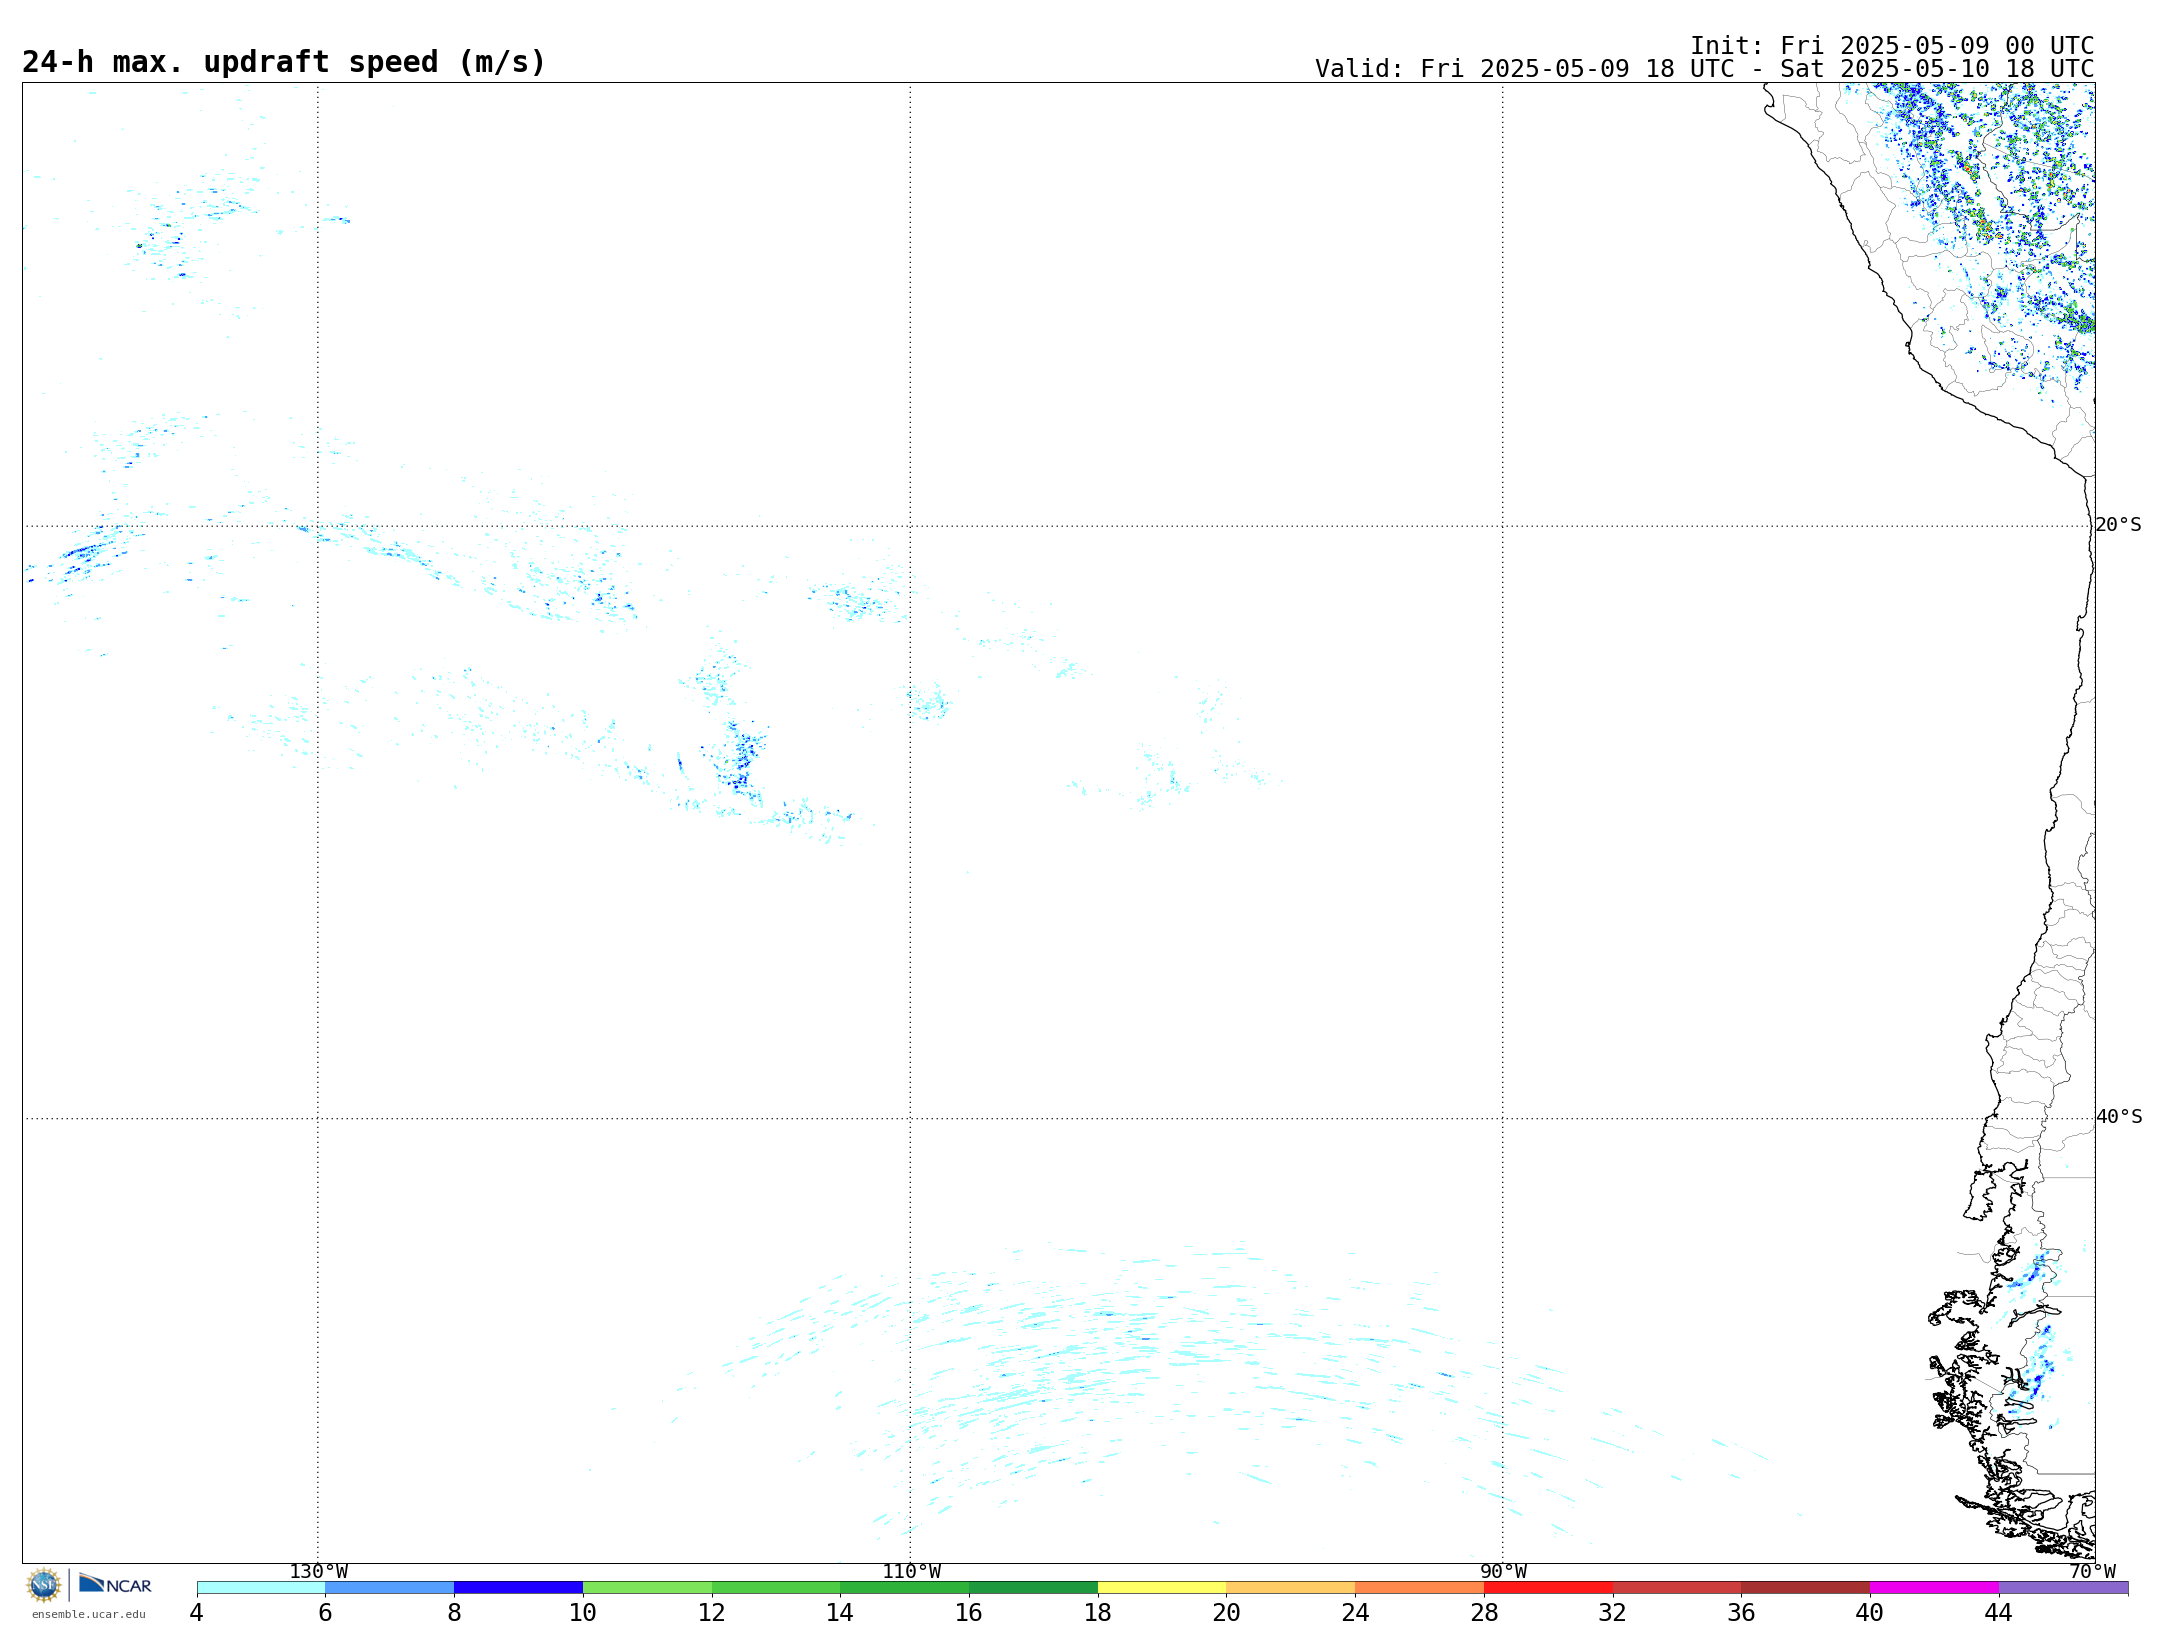Click the NSF logo
Image resolution: width=2160 pixels, height=1626 pixels.
click(44, 1585)
